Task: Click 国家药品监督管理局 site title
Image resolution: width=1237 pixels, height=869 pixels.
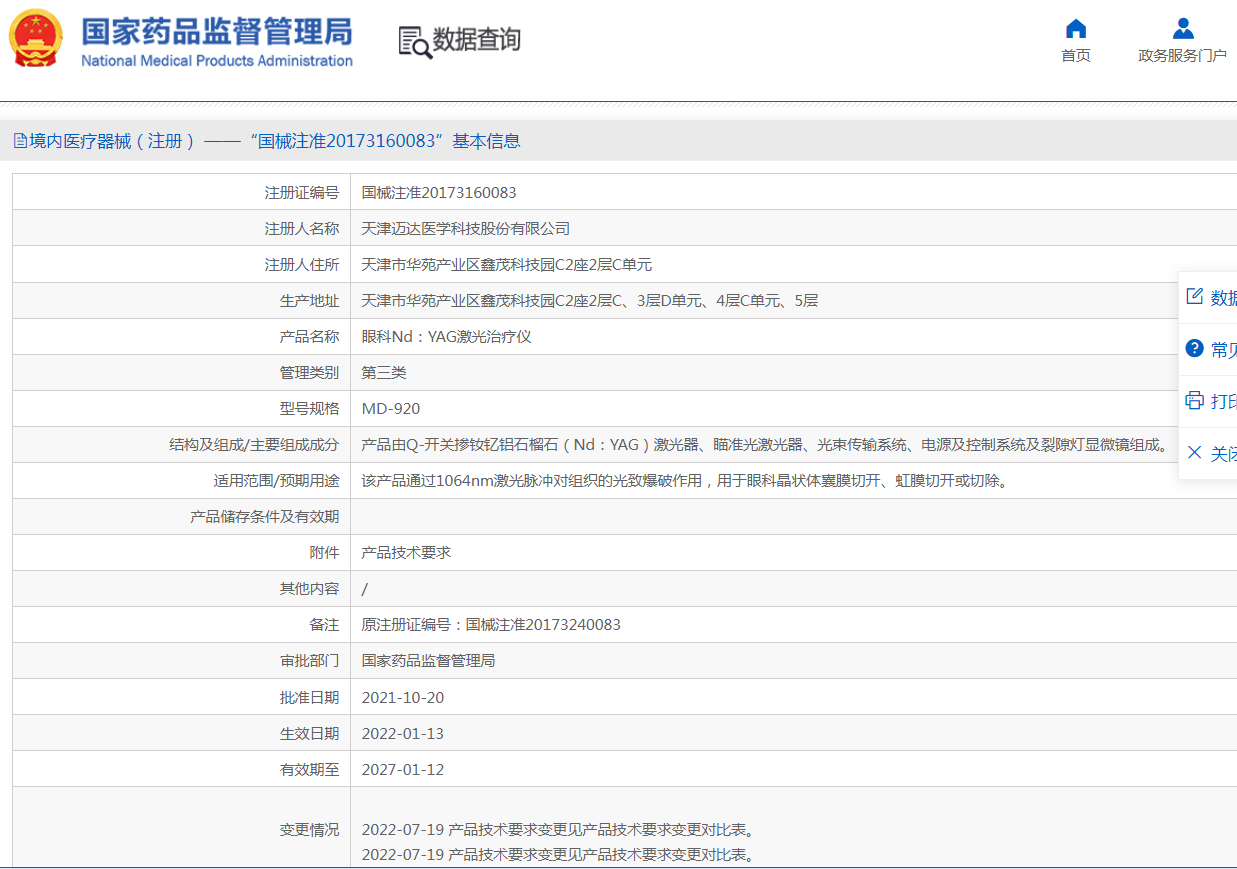Action: (216, 31)
